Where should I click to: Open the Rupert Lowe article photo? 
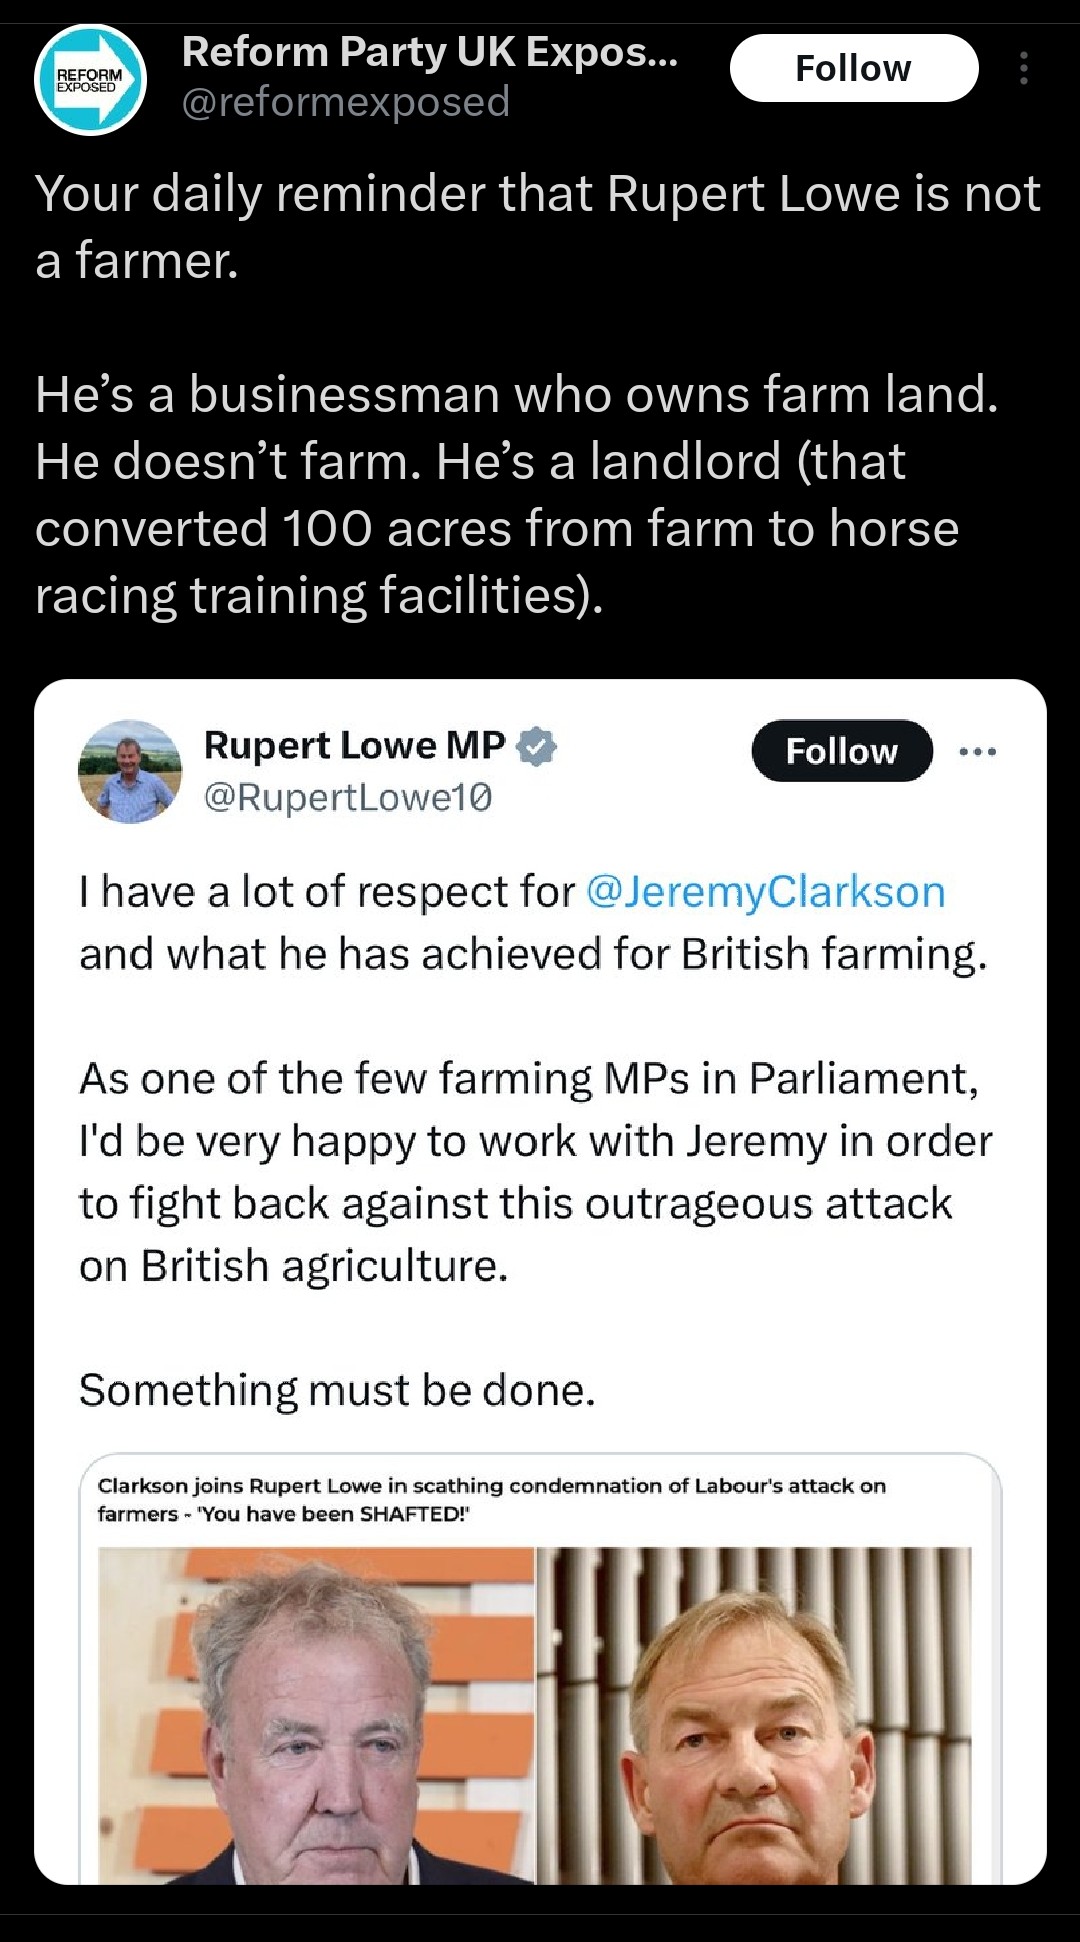pyautogui.click(x=754, y=1714)
